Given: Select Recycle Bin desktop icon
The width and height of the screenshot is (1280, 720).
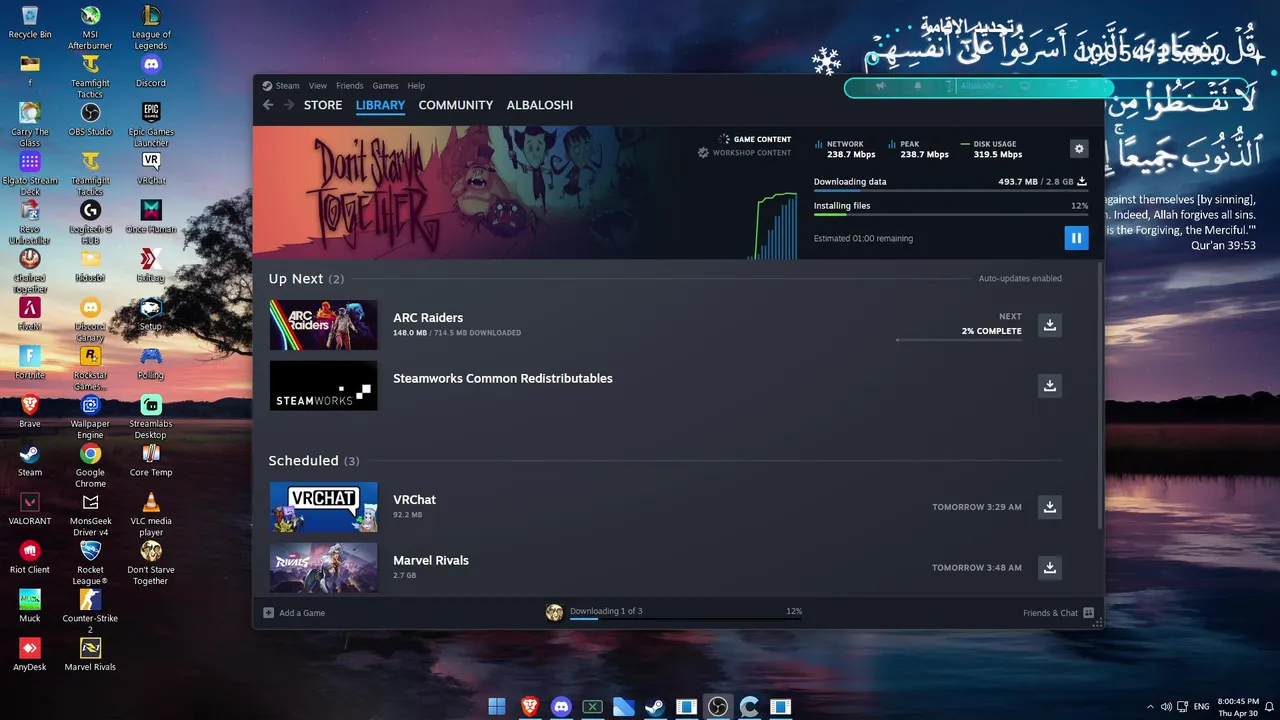Looking at the screenshot, I should [x=30, y=22].
